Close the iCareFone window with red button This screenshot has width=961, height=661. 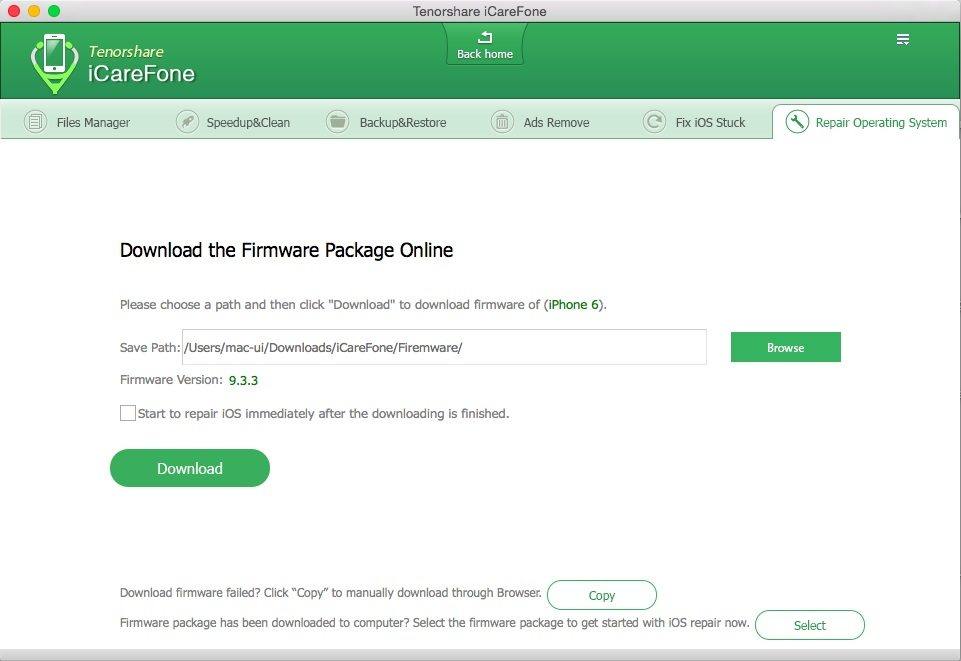tap(13, 11)
